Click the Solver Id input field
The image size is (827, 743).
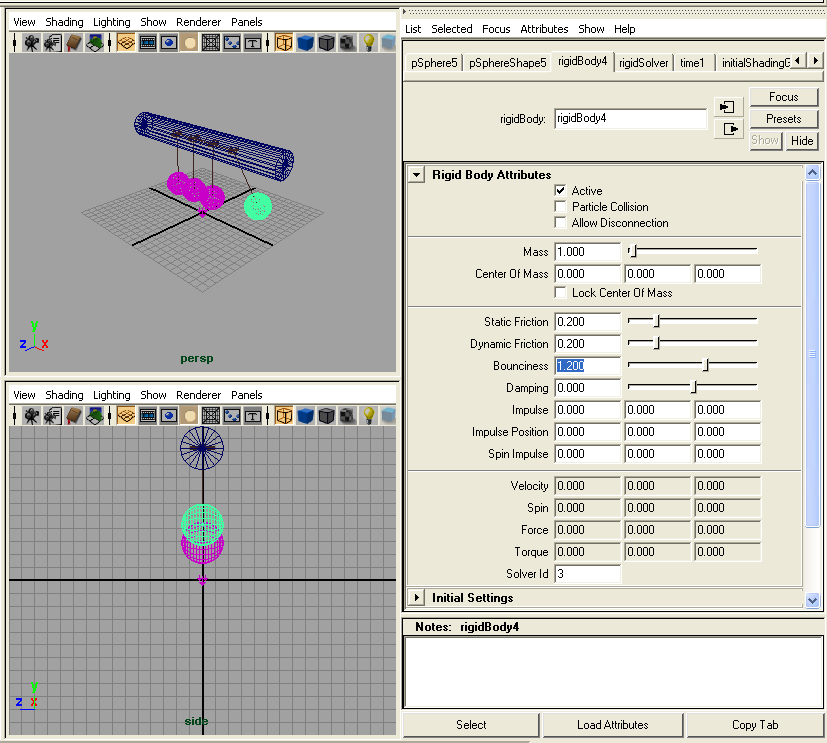click(587, 574)
